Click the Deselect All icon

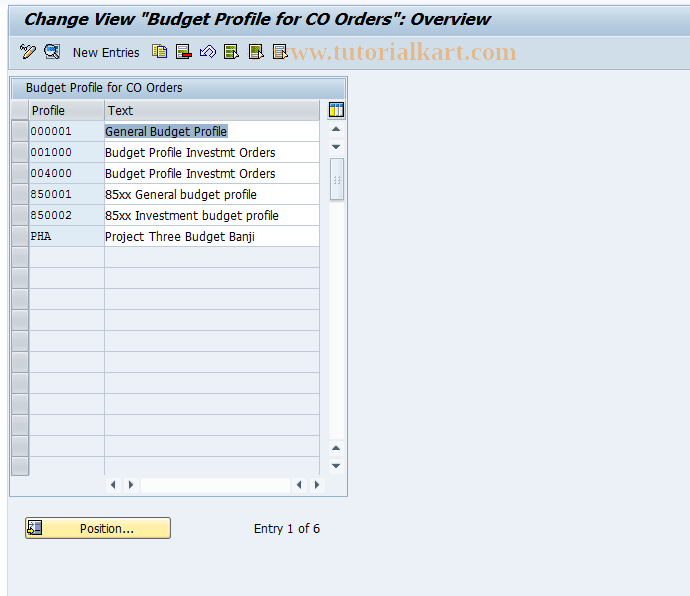point(280,52)
